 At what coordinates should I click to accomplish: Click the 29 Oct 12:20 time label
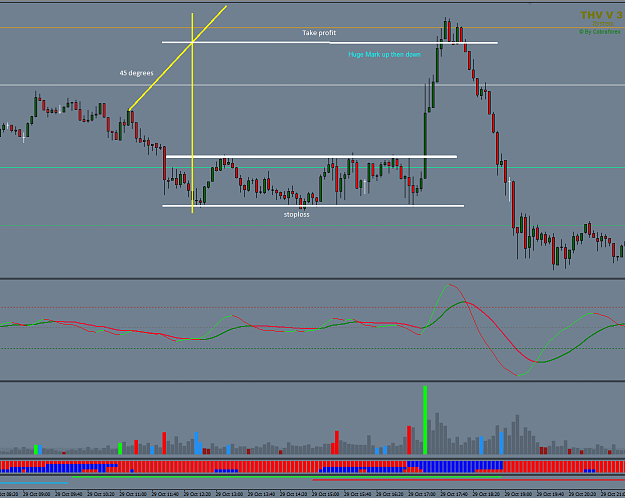tap(197, 494)
